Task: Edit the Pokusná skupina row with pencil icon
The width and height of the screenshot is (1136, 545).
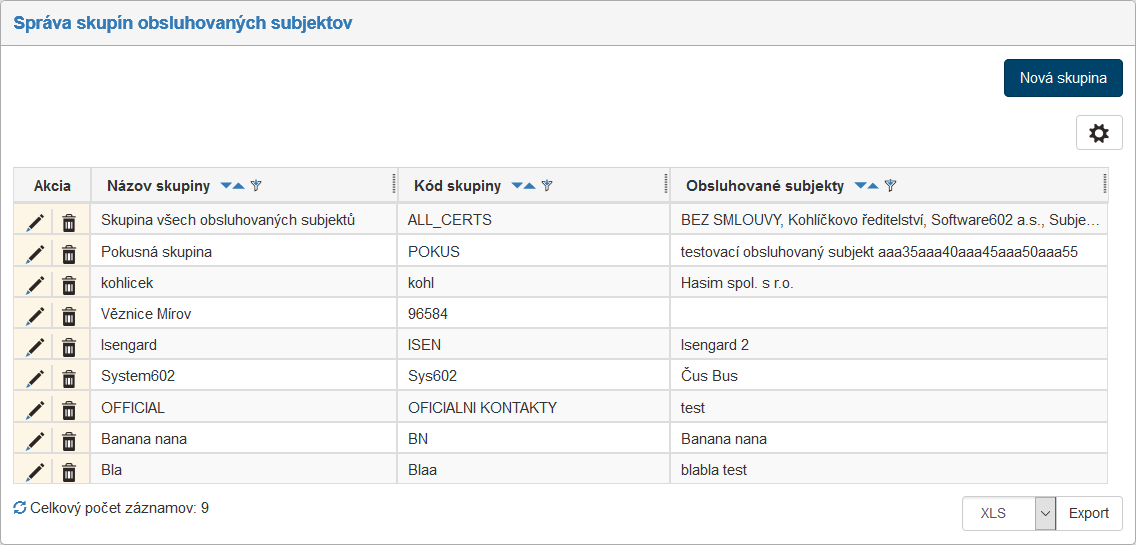Action: tap(35, 253)
